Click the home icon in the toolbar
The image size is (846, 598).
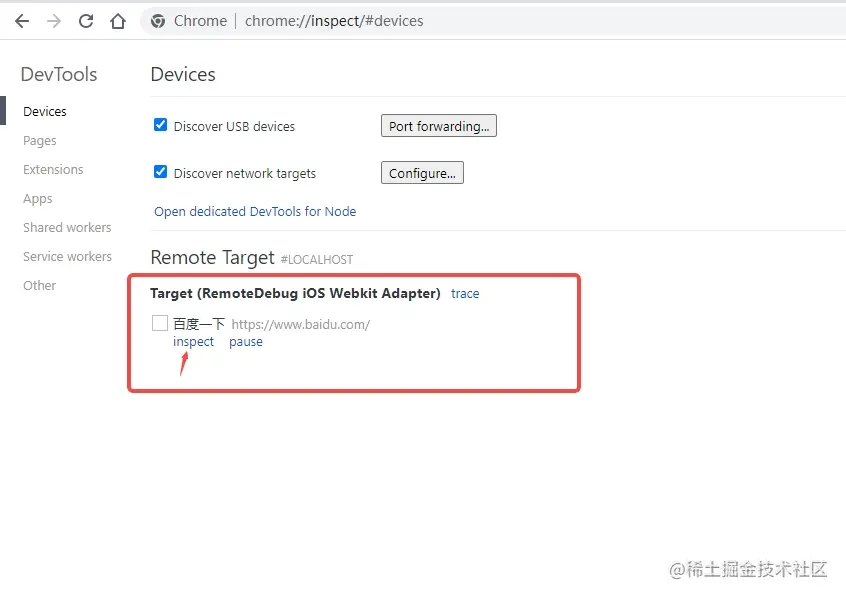118,20
